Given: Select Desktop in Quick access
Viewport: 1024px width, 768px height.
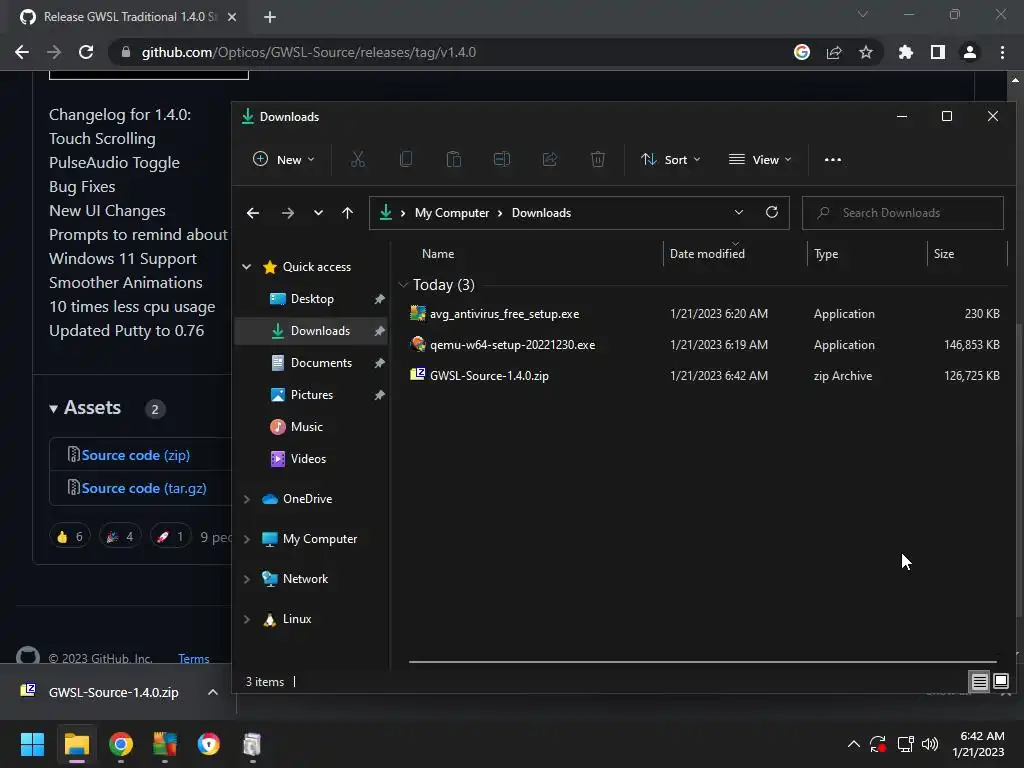Looking at the screenshot, I should (311, 299).
